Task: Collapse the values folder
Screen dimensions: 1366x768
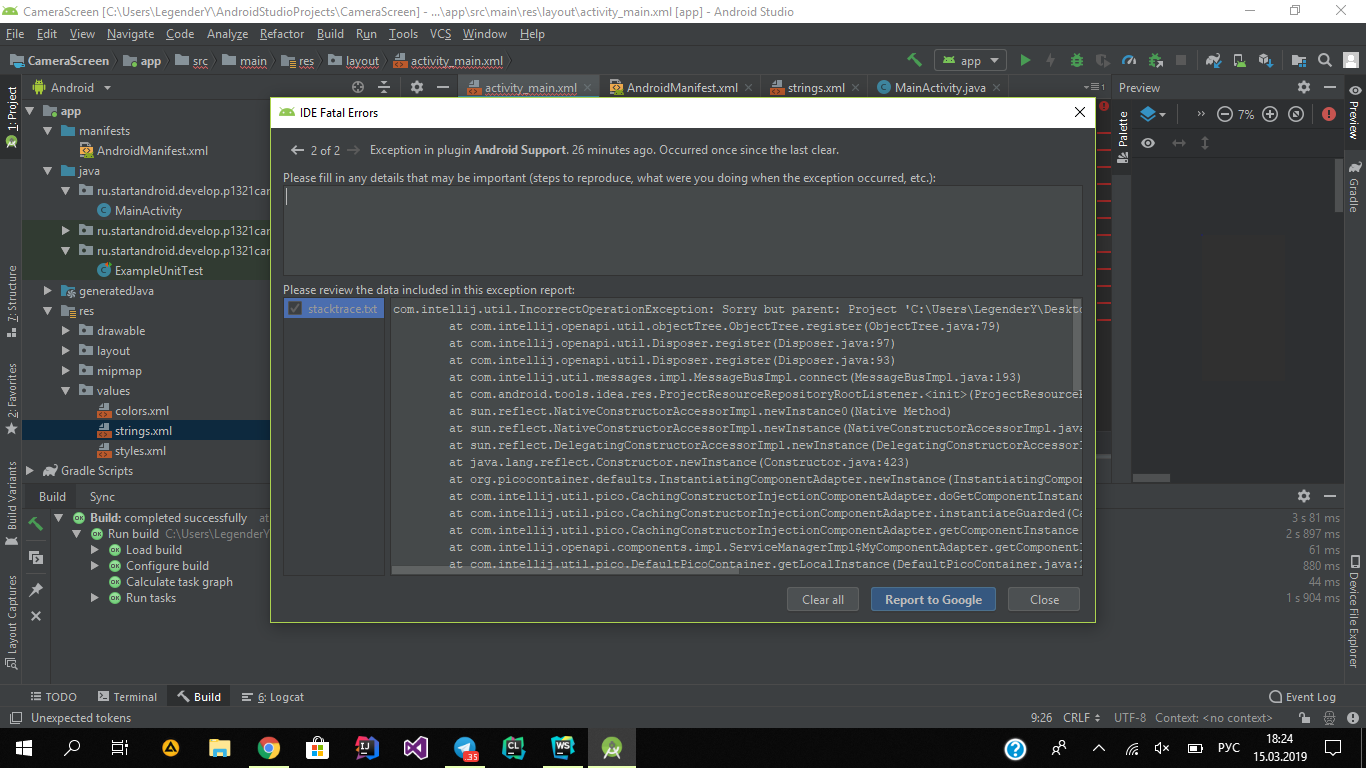Action: click(66, 391)
